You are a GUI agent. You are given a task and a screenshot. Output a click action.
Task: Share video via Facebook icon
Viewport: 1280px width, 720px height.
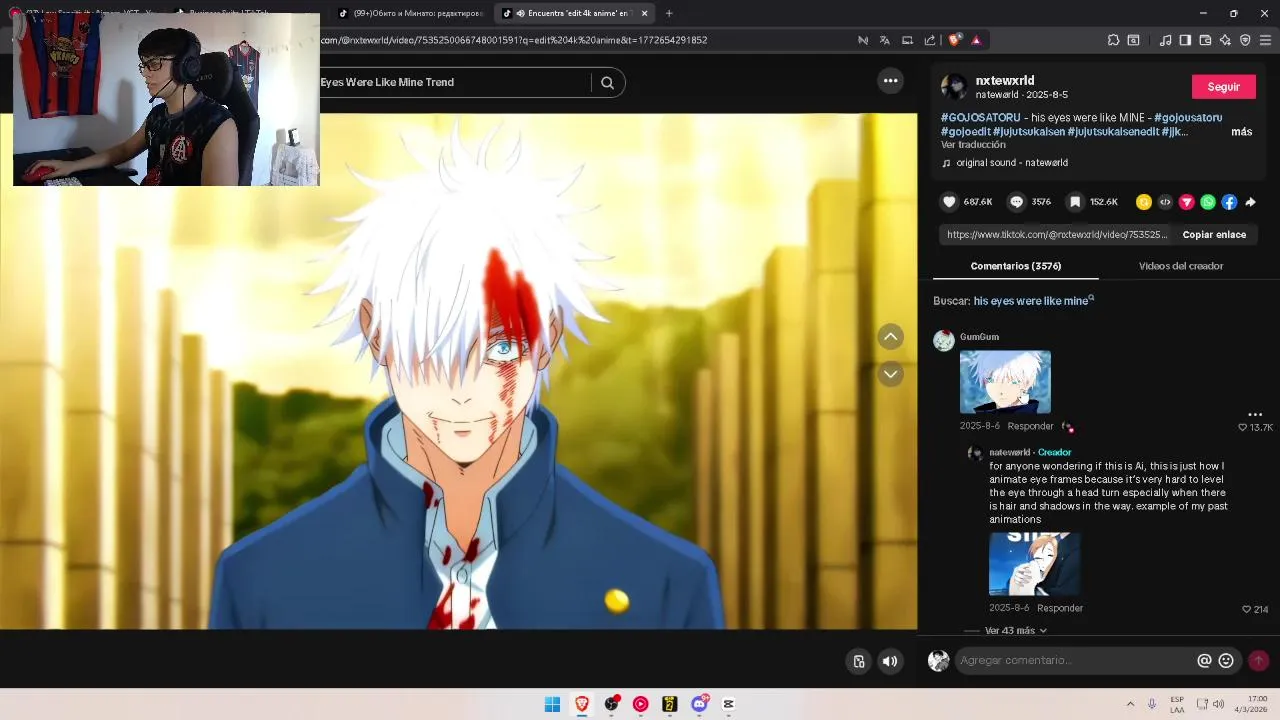click(1229, 202)
